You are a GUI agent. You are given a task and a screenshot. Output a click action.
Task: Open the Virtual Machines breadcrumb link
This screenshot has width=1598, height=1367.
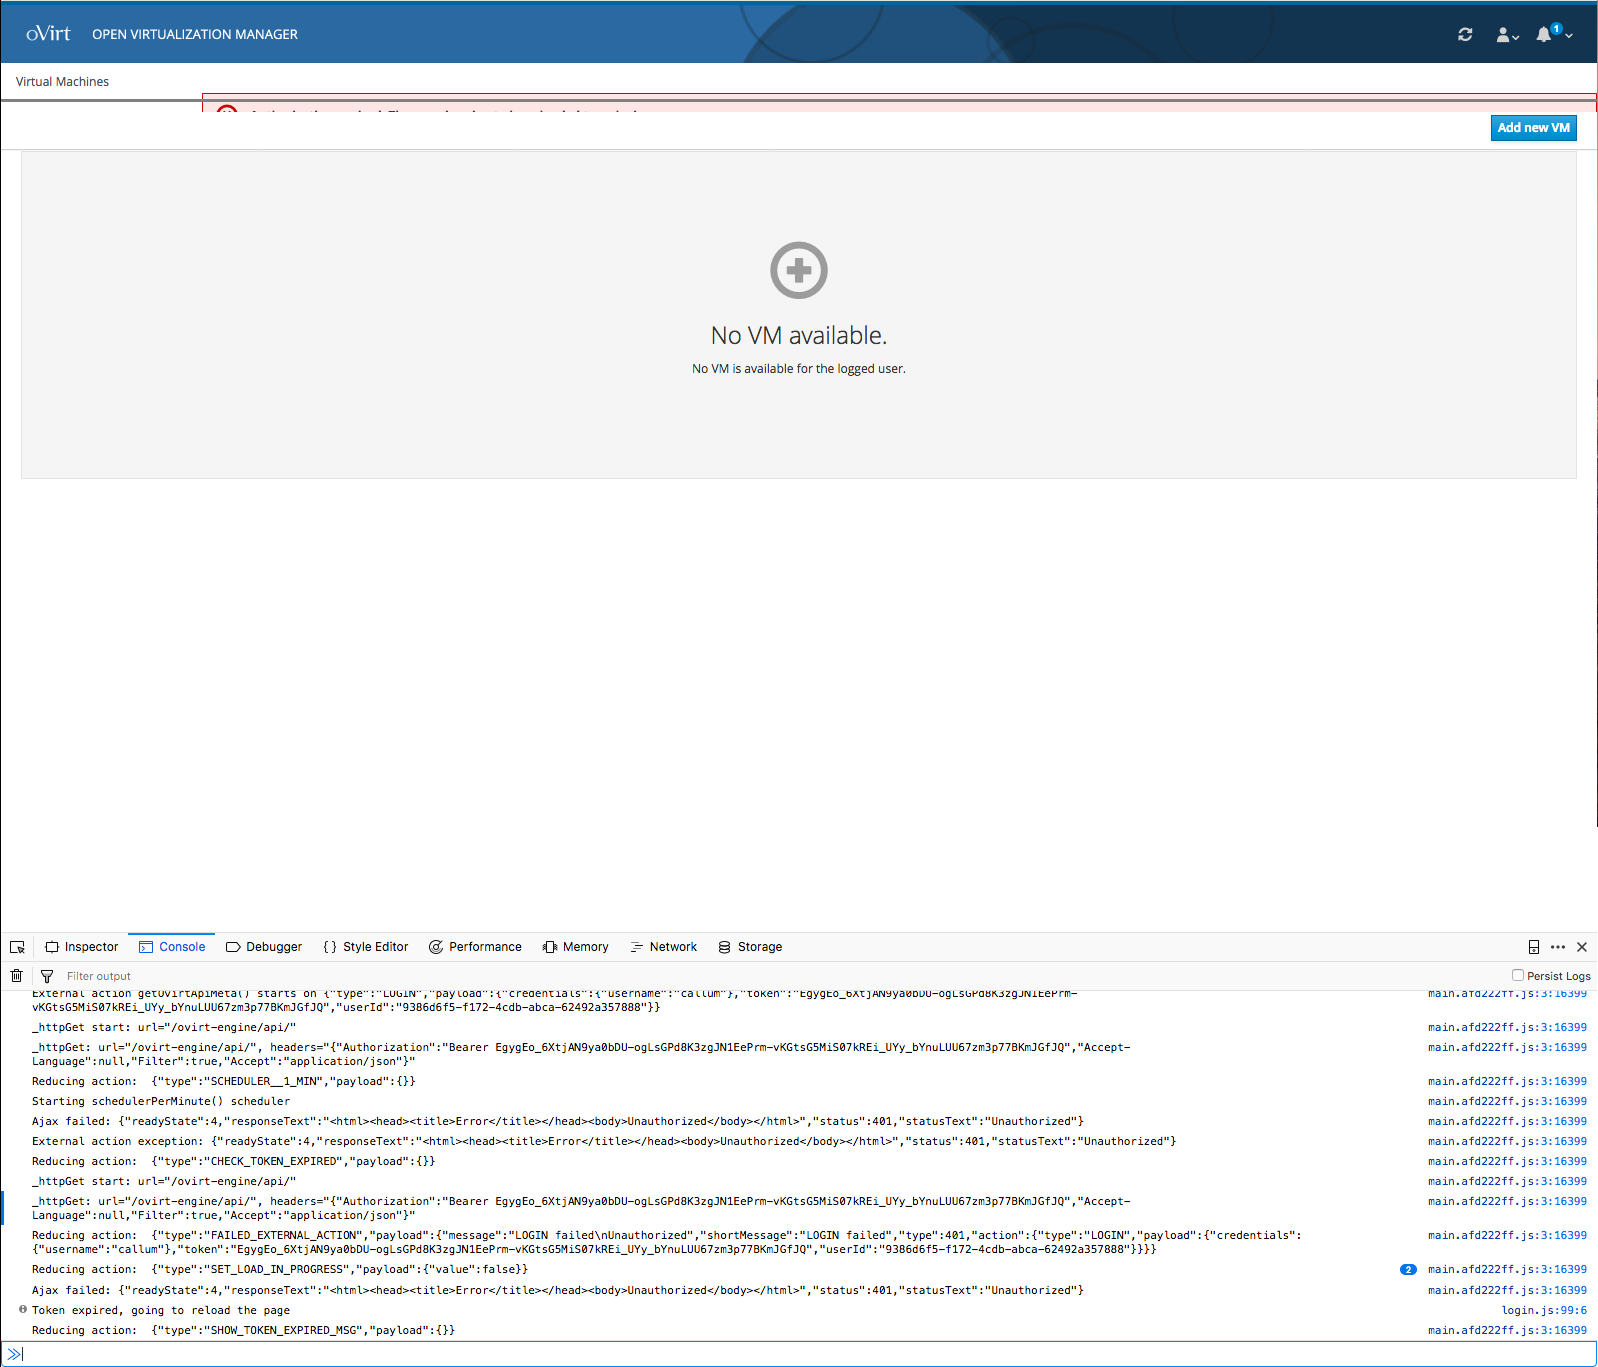[x=62, y=82]
